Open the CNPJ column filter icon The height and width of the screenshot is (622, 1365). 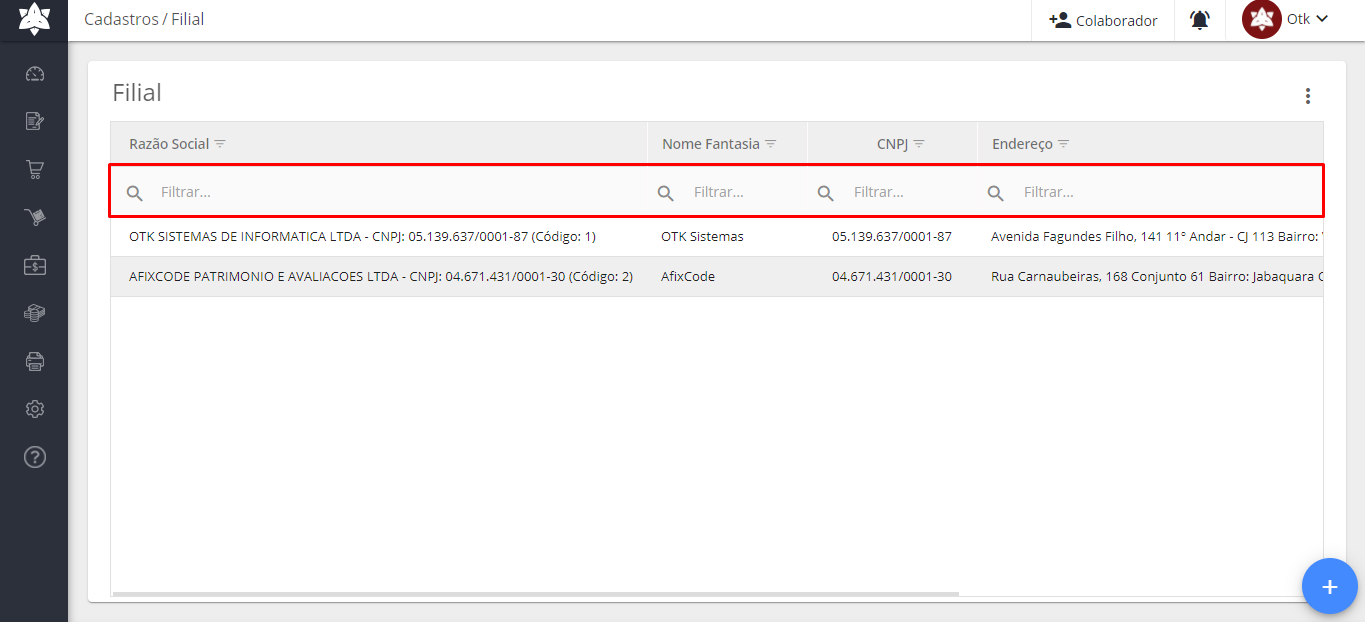(x=919, y=144)
